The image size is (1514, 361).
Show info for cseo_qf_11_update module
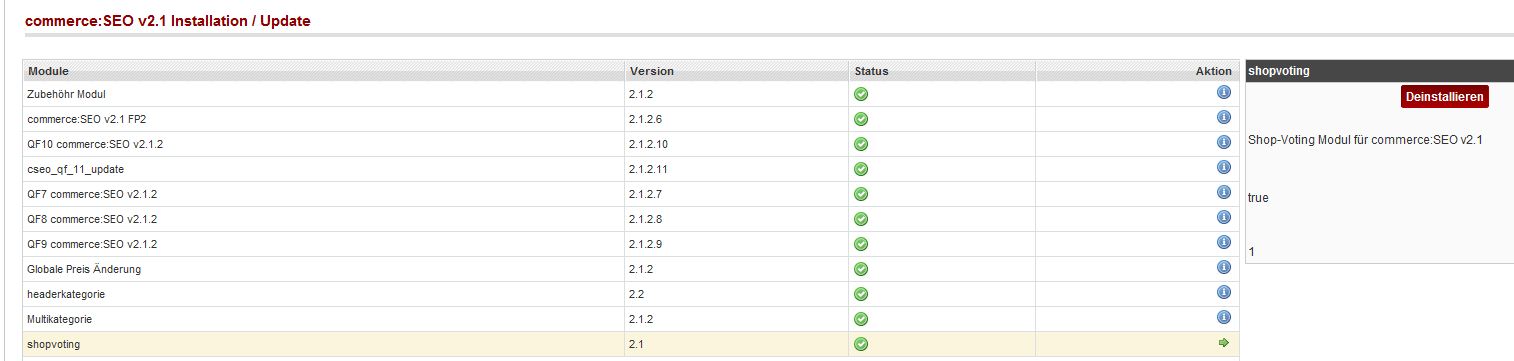coord(1223,167)
